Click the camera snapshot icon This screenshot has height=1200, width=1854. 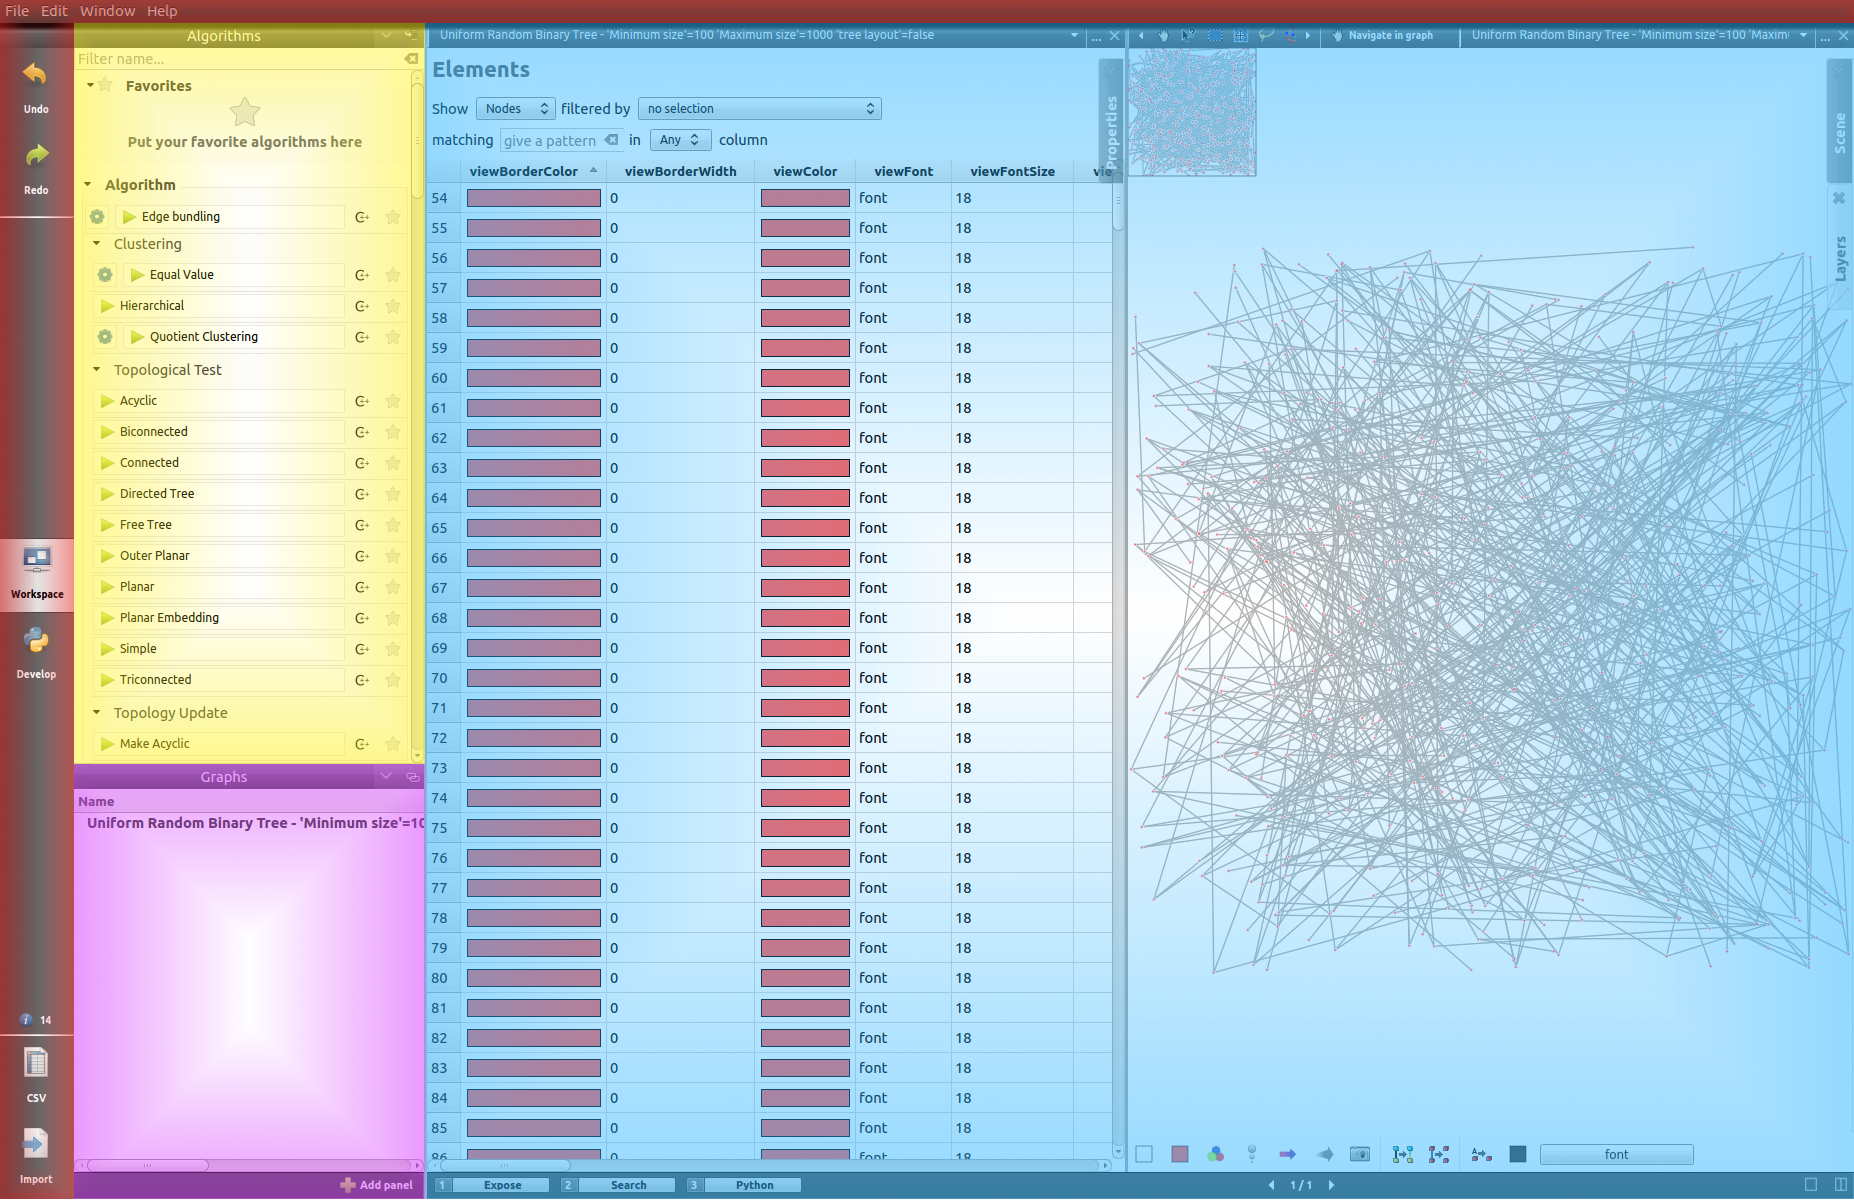coord(1359,1154)
